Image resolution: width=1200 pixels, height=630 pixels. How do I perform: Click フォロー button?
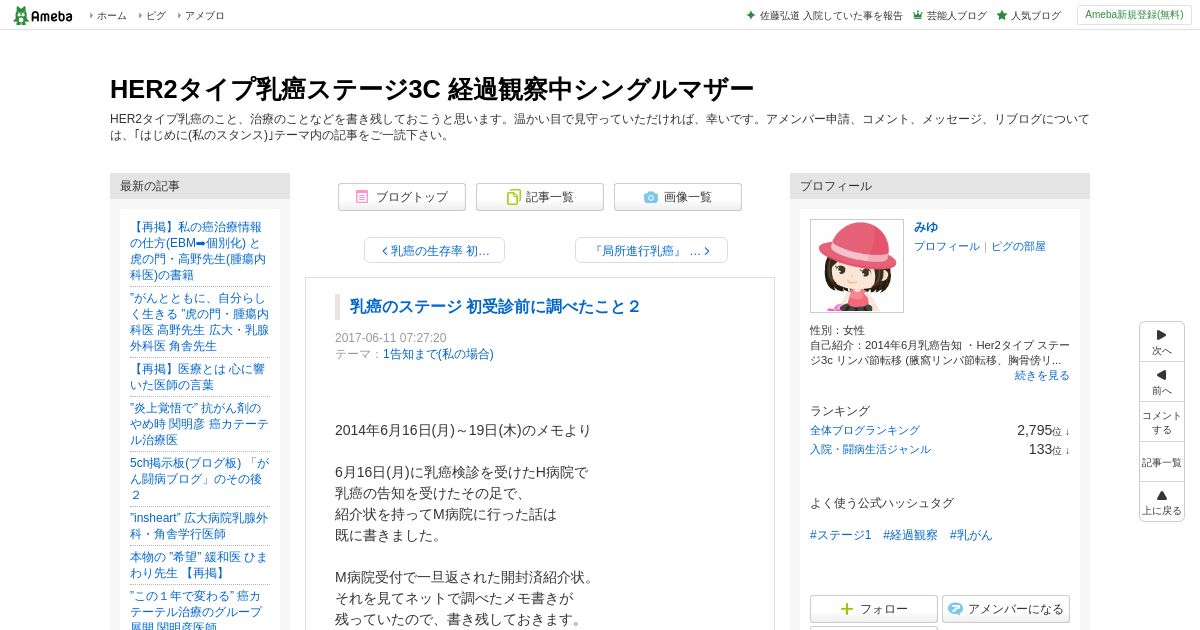coord(874,609)
